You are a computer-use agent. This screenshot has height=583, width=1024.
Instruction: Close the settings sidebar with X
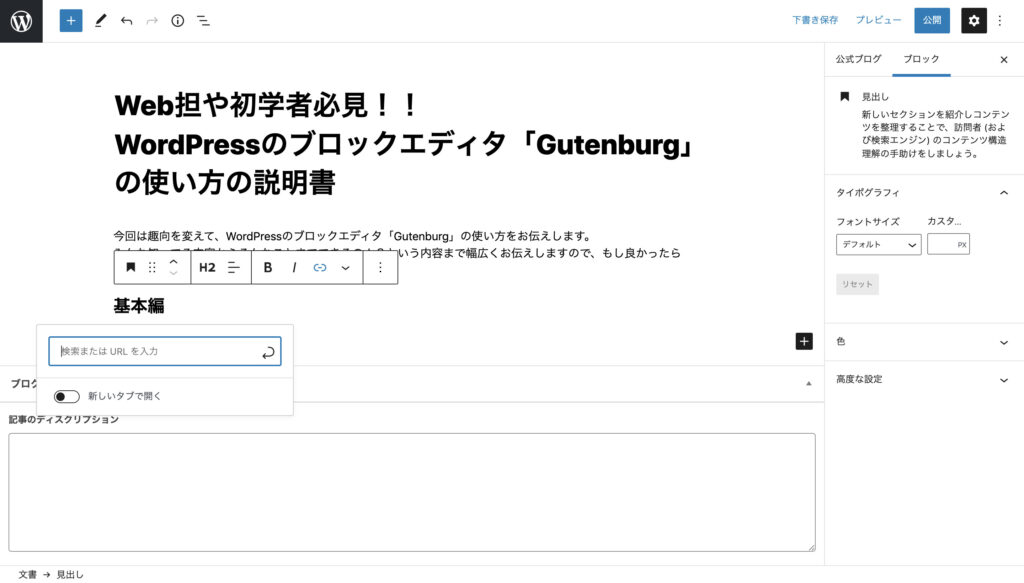point(1004,59)
